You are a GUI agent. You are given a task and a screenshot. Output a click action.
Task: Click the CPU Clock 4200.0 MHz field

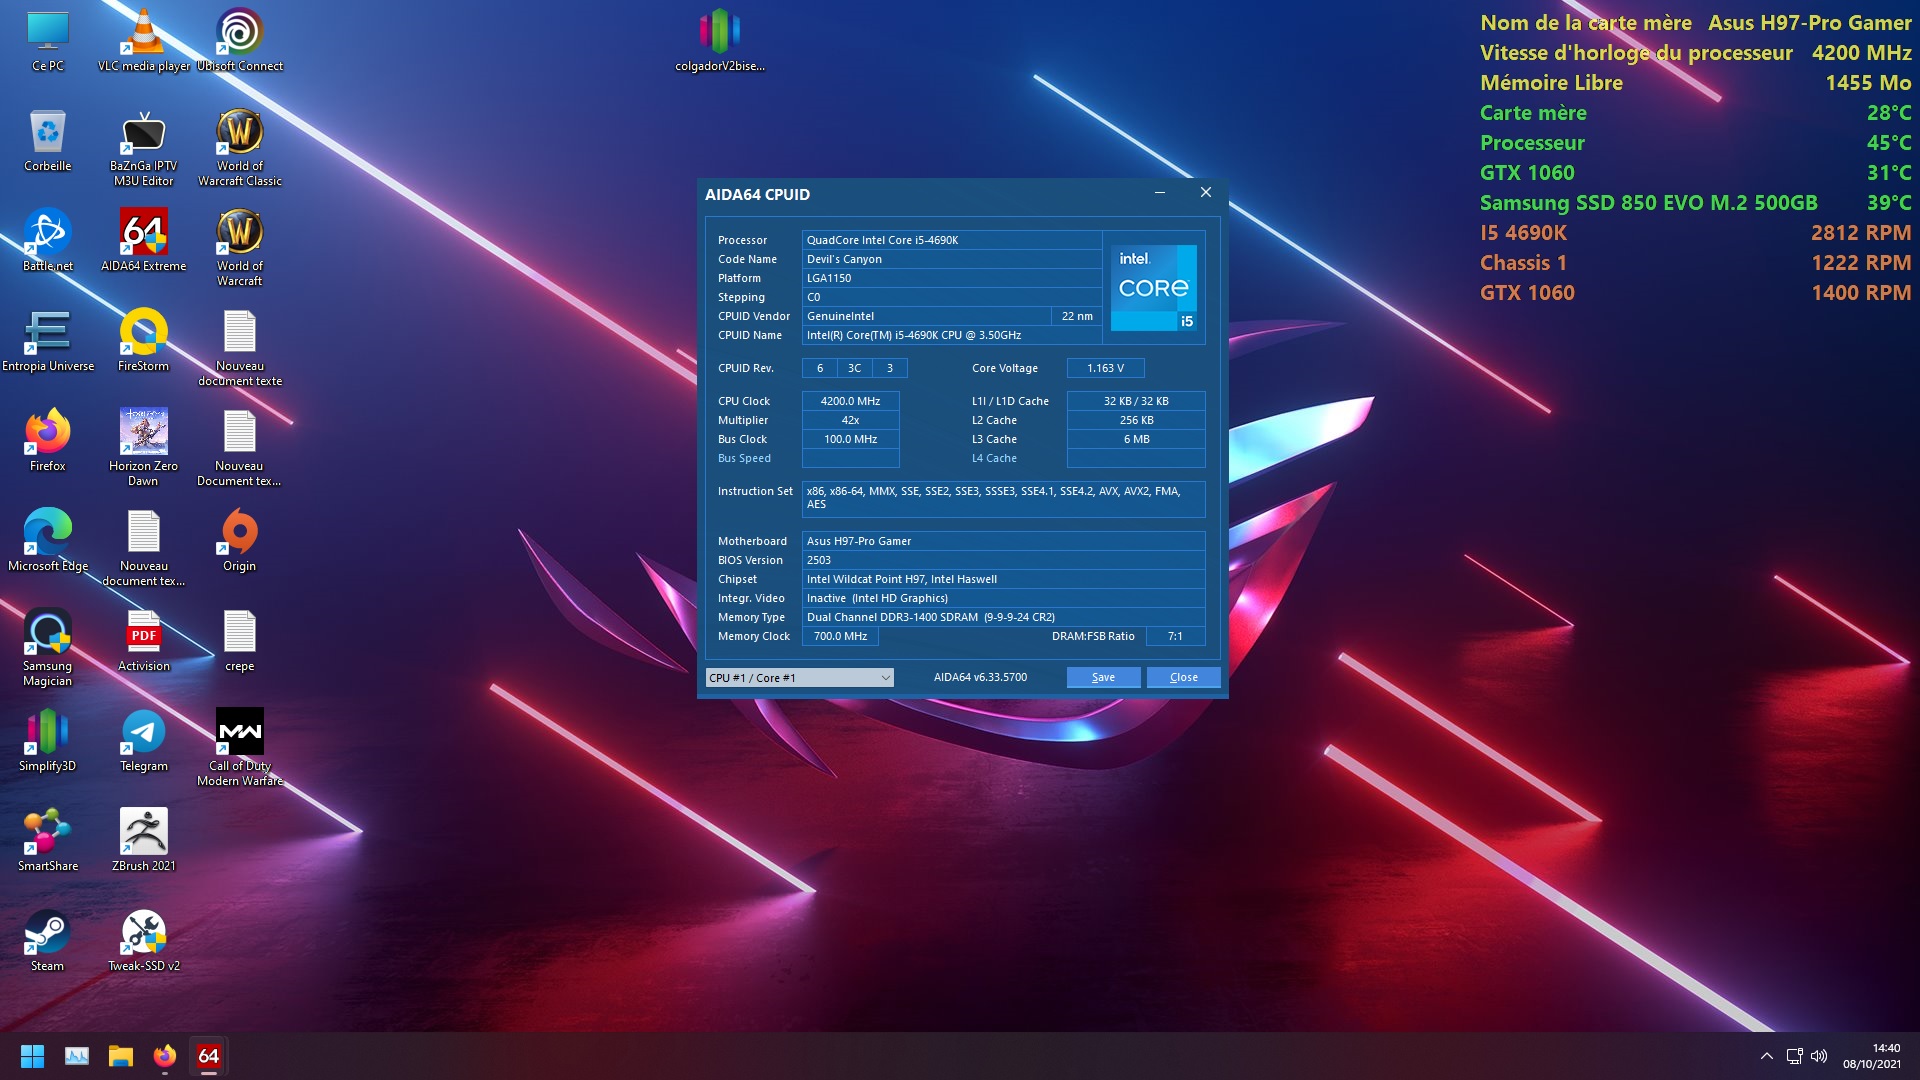pos(850,401)
